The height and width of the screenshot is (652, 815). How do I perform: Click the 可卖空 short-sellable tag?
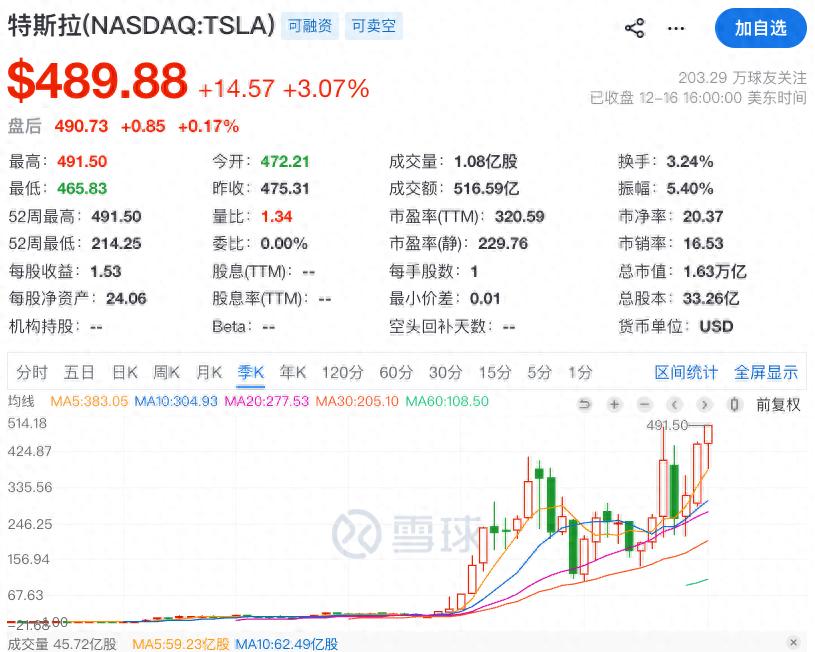coord(373,26)
